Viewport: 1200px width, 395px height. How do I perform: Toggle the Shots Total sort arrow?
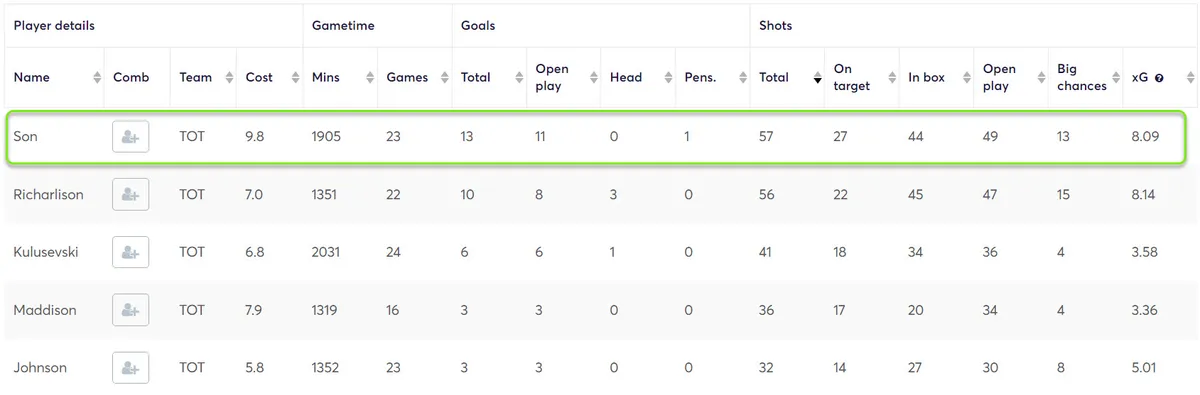[x=817, y=79]
